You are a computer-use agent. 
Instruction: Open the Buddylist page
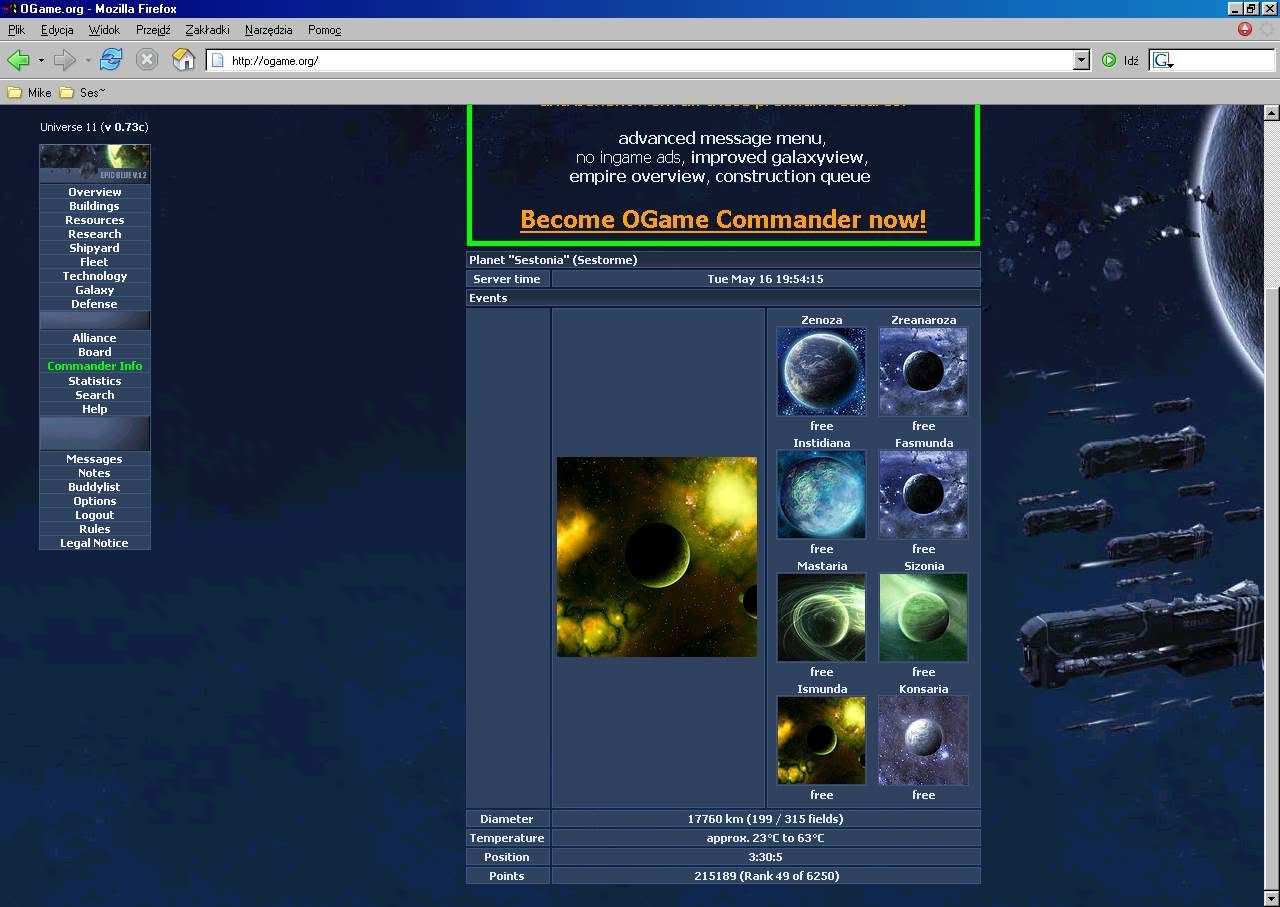95,487
